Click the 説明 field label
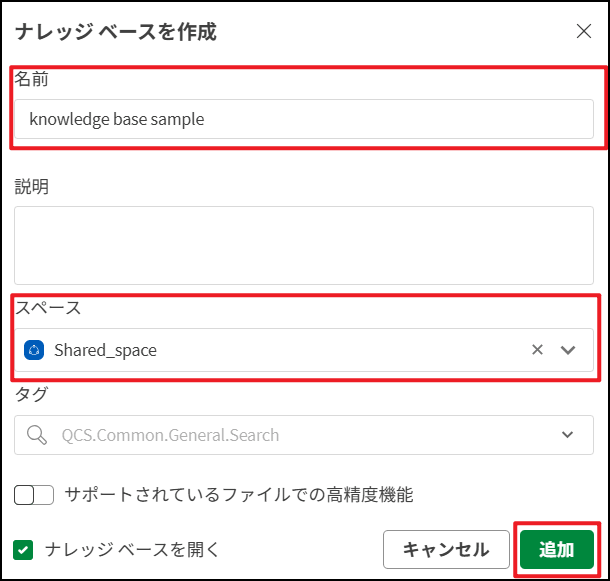The image size is (610, 581). [32, 186]
